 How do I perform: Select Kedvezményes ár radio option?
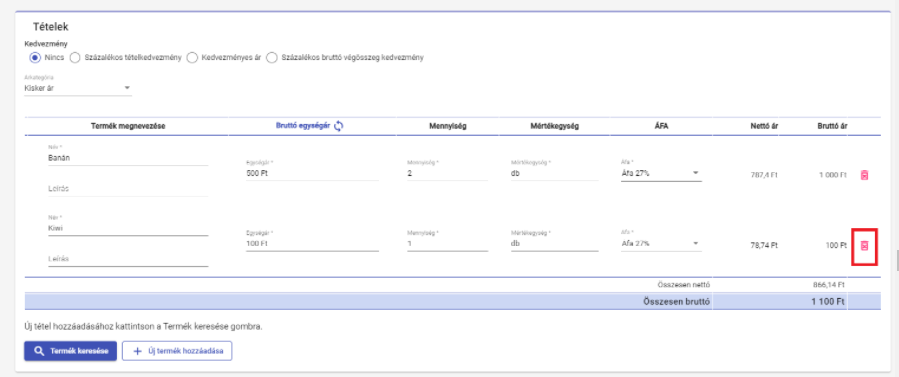click(192, 57)
